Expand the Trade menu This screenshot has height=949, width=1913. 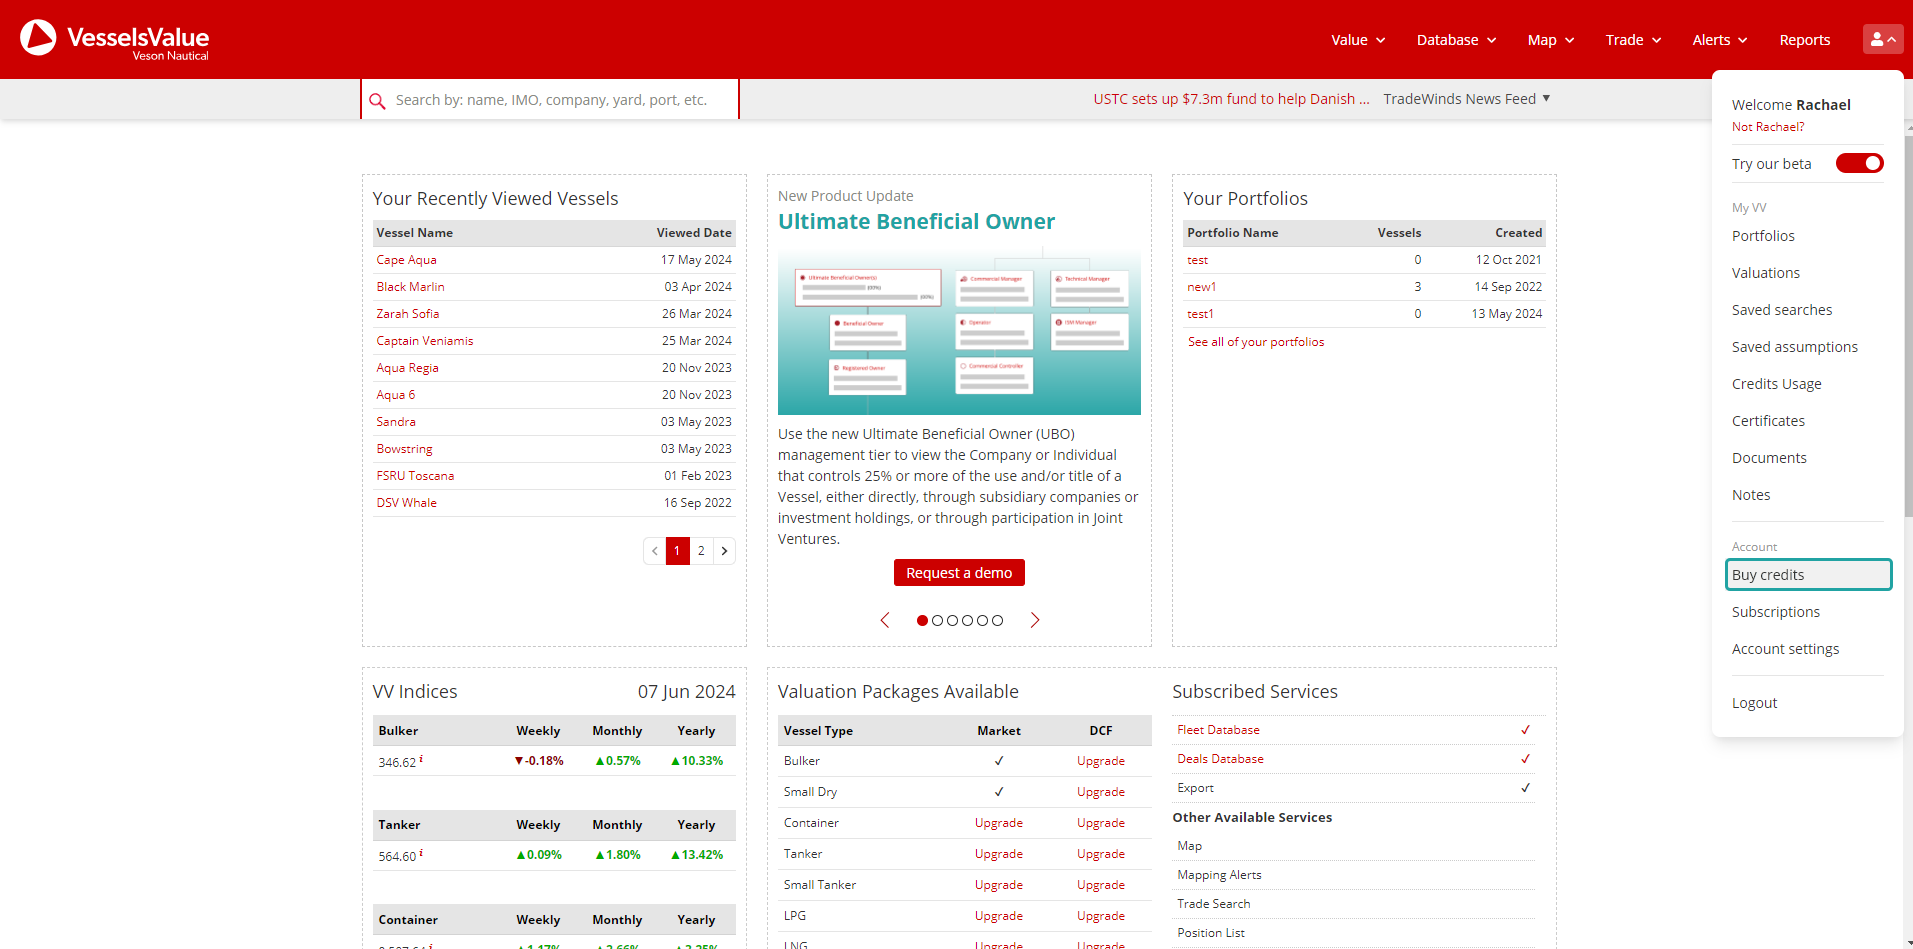coord(1633,40)
